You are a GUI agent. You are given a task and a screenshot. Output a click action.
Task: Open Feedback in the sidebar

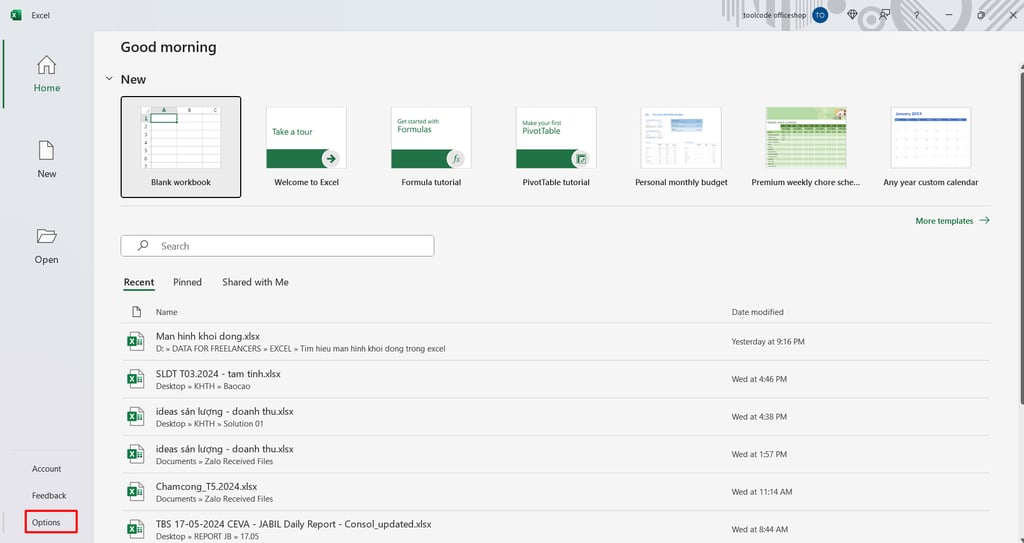pyautogui.click(x=49, y=495)
